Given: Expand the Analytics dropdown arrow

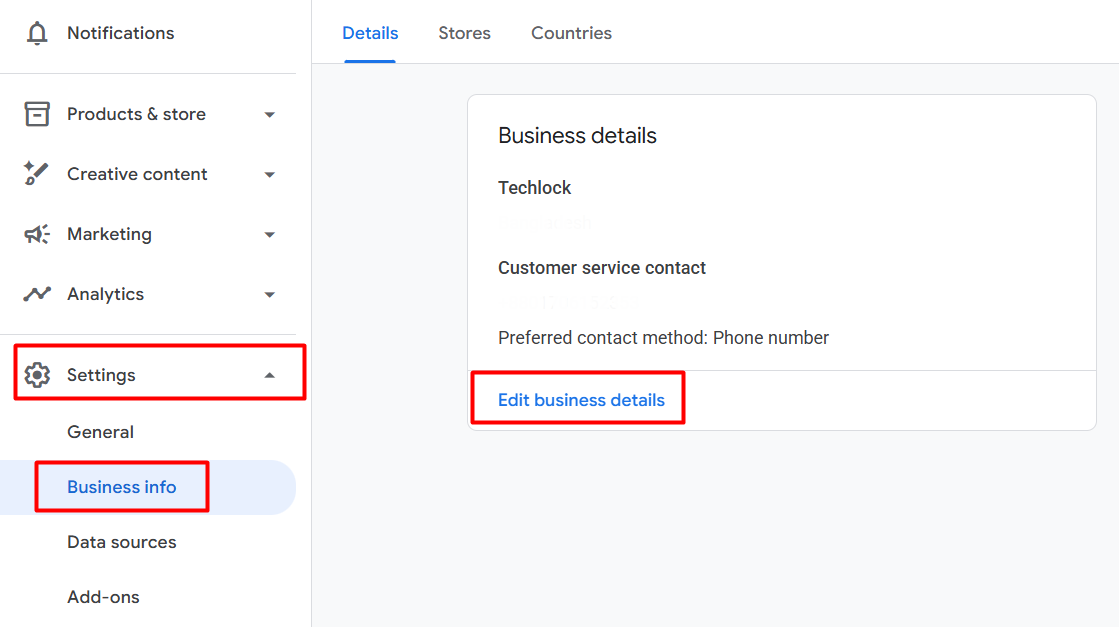Looking at the screenshot, I should 269,295.
